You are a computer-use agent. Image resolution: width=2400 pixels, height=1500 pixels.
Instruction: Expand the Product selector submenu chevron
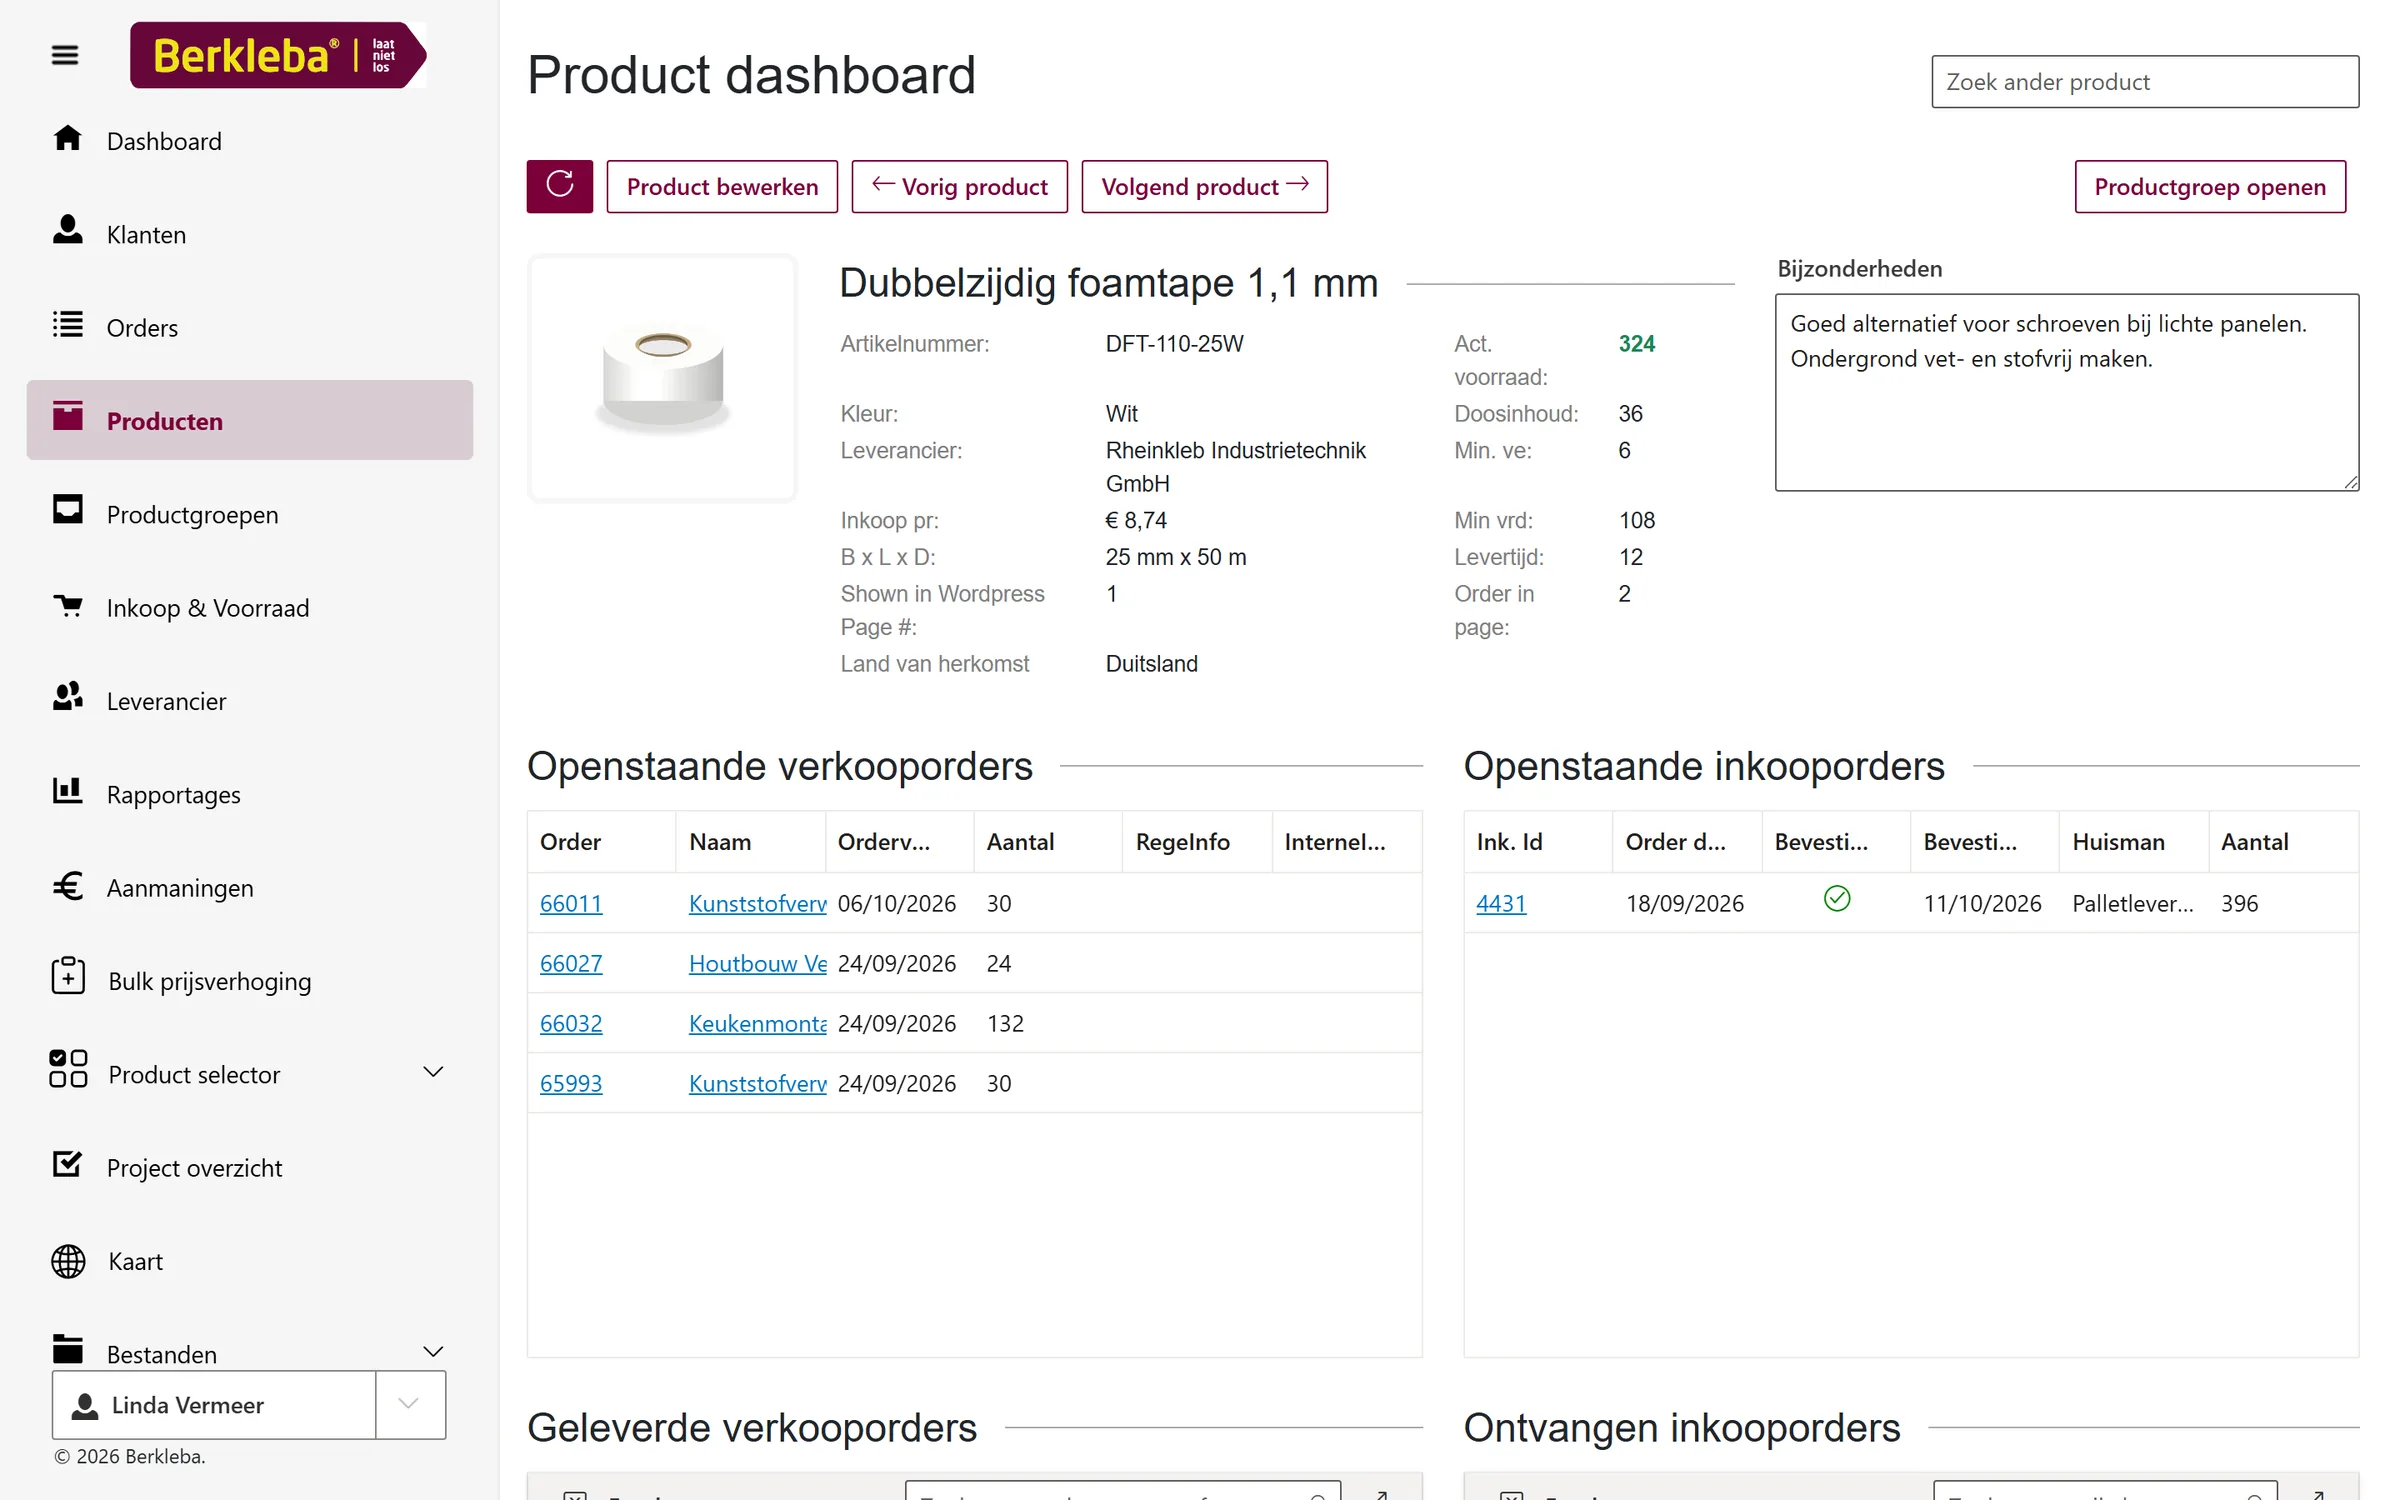point(433,1072)
